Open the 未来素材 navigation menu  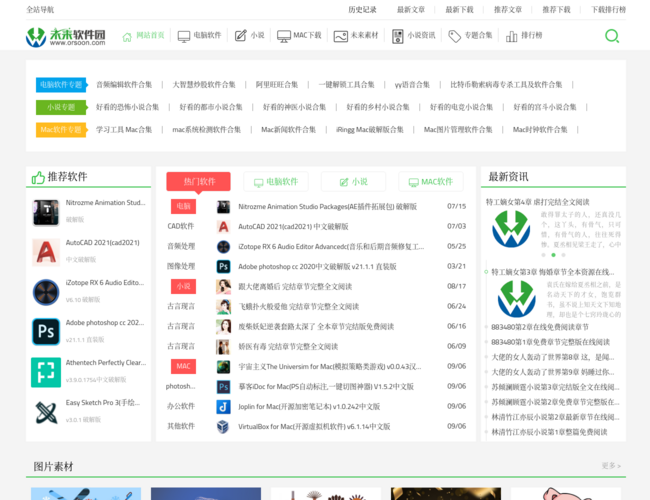pyautogui.click(x=356, y=36)
